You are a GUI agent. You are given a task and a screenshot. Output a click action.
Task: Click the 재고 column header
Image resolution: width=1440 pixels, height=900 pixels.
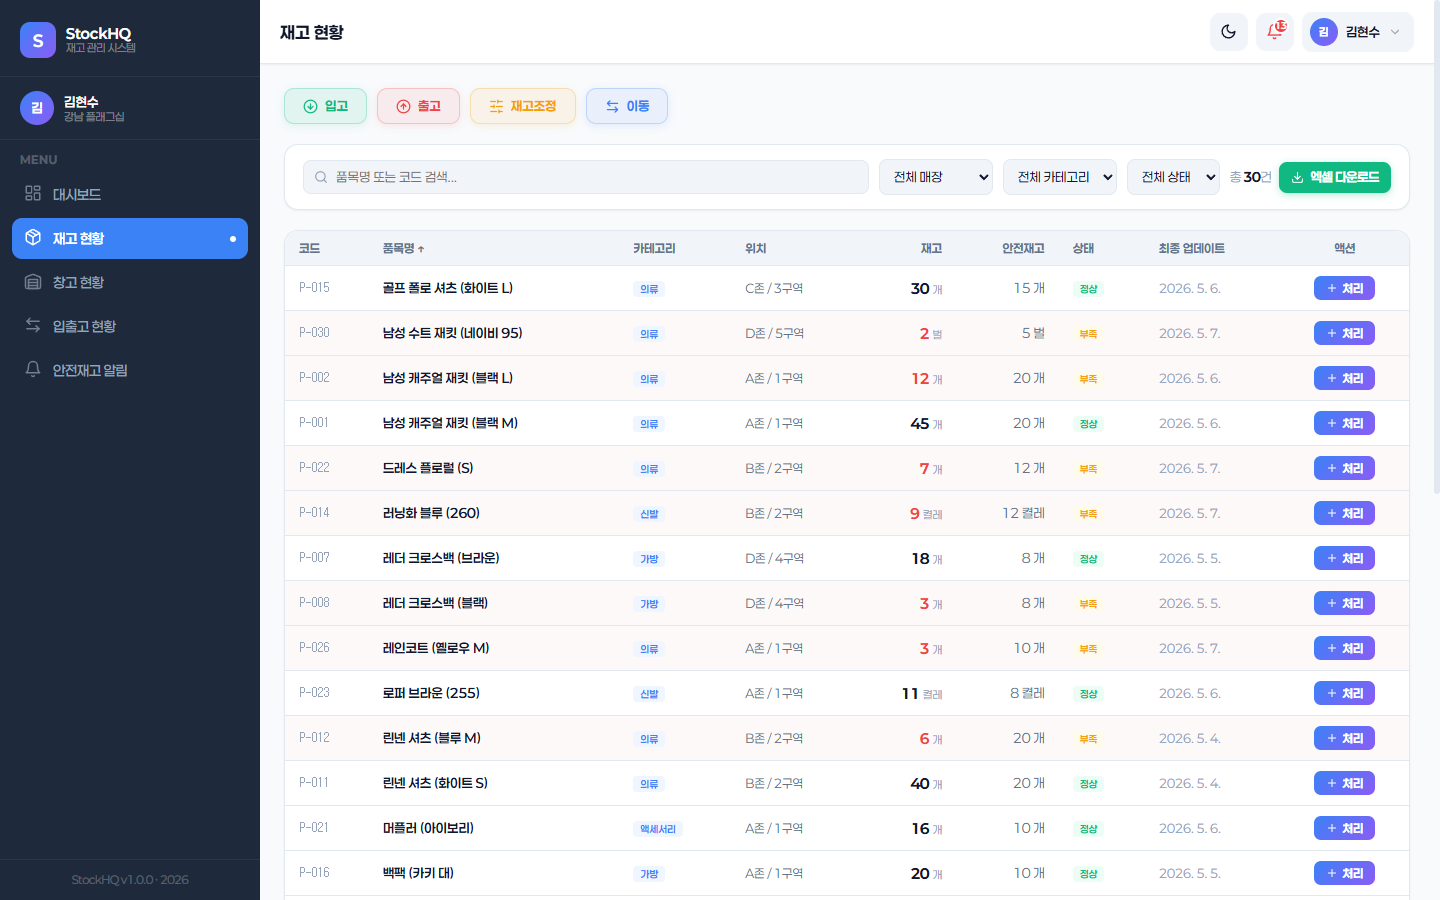[x=931, y=248]
